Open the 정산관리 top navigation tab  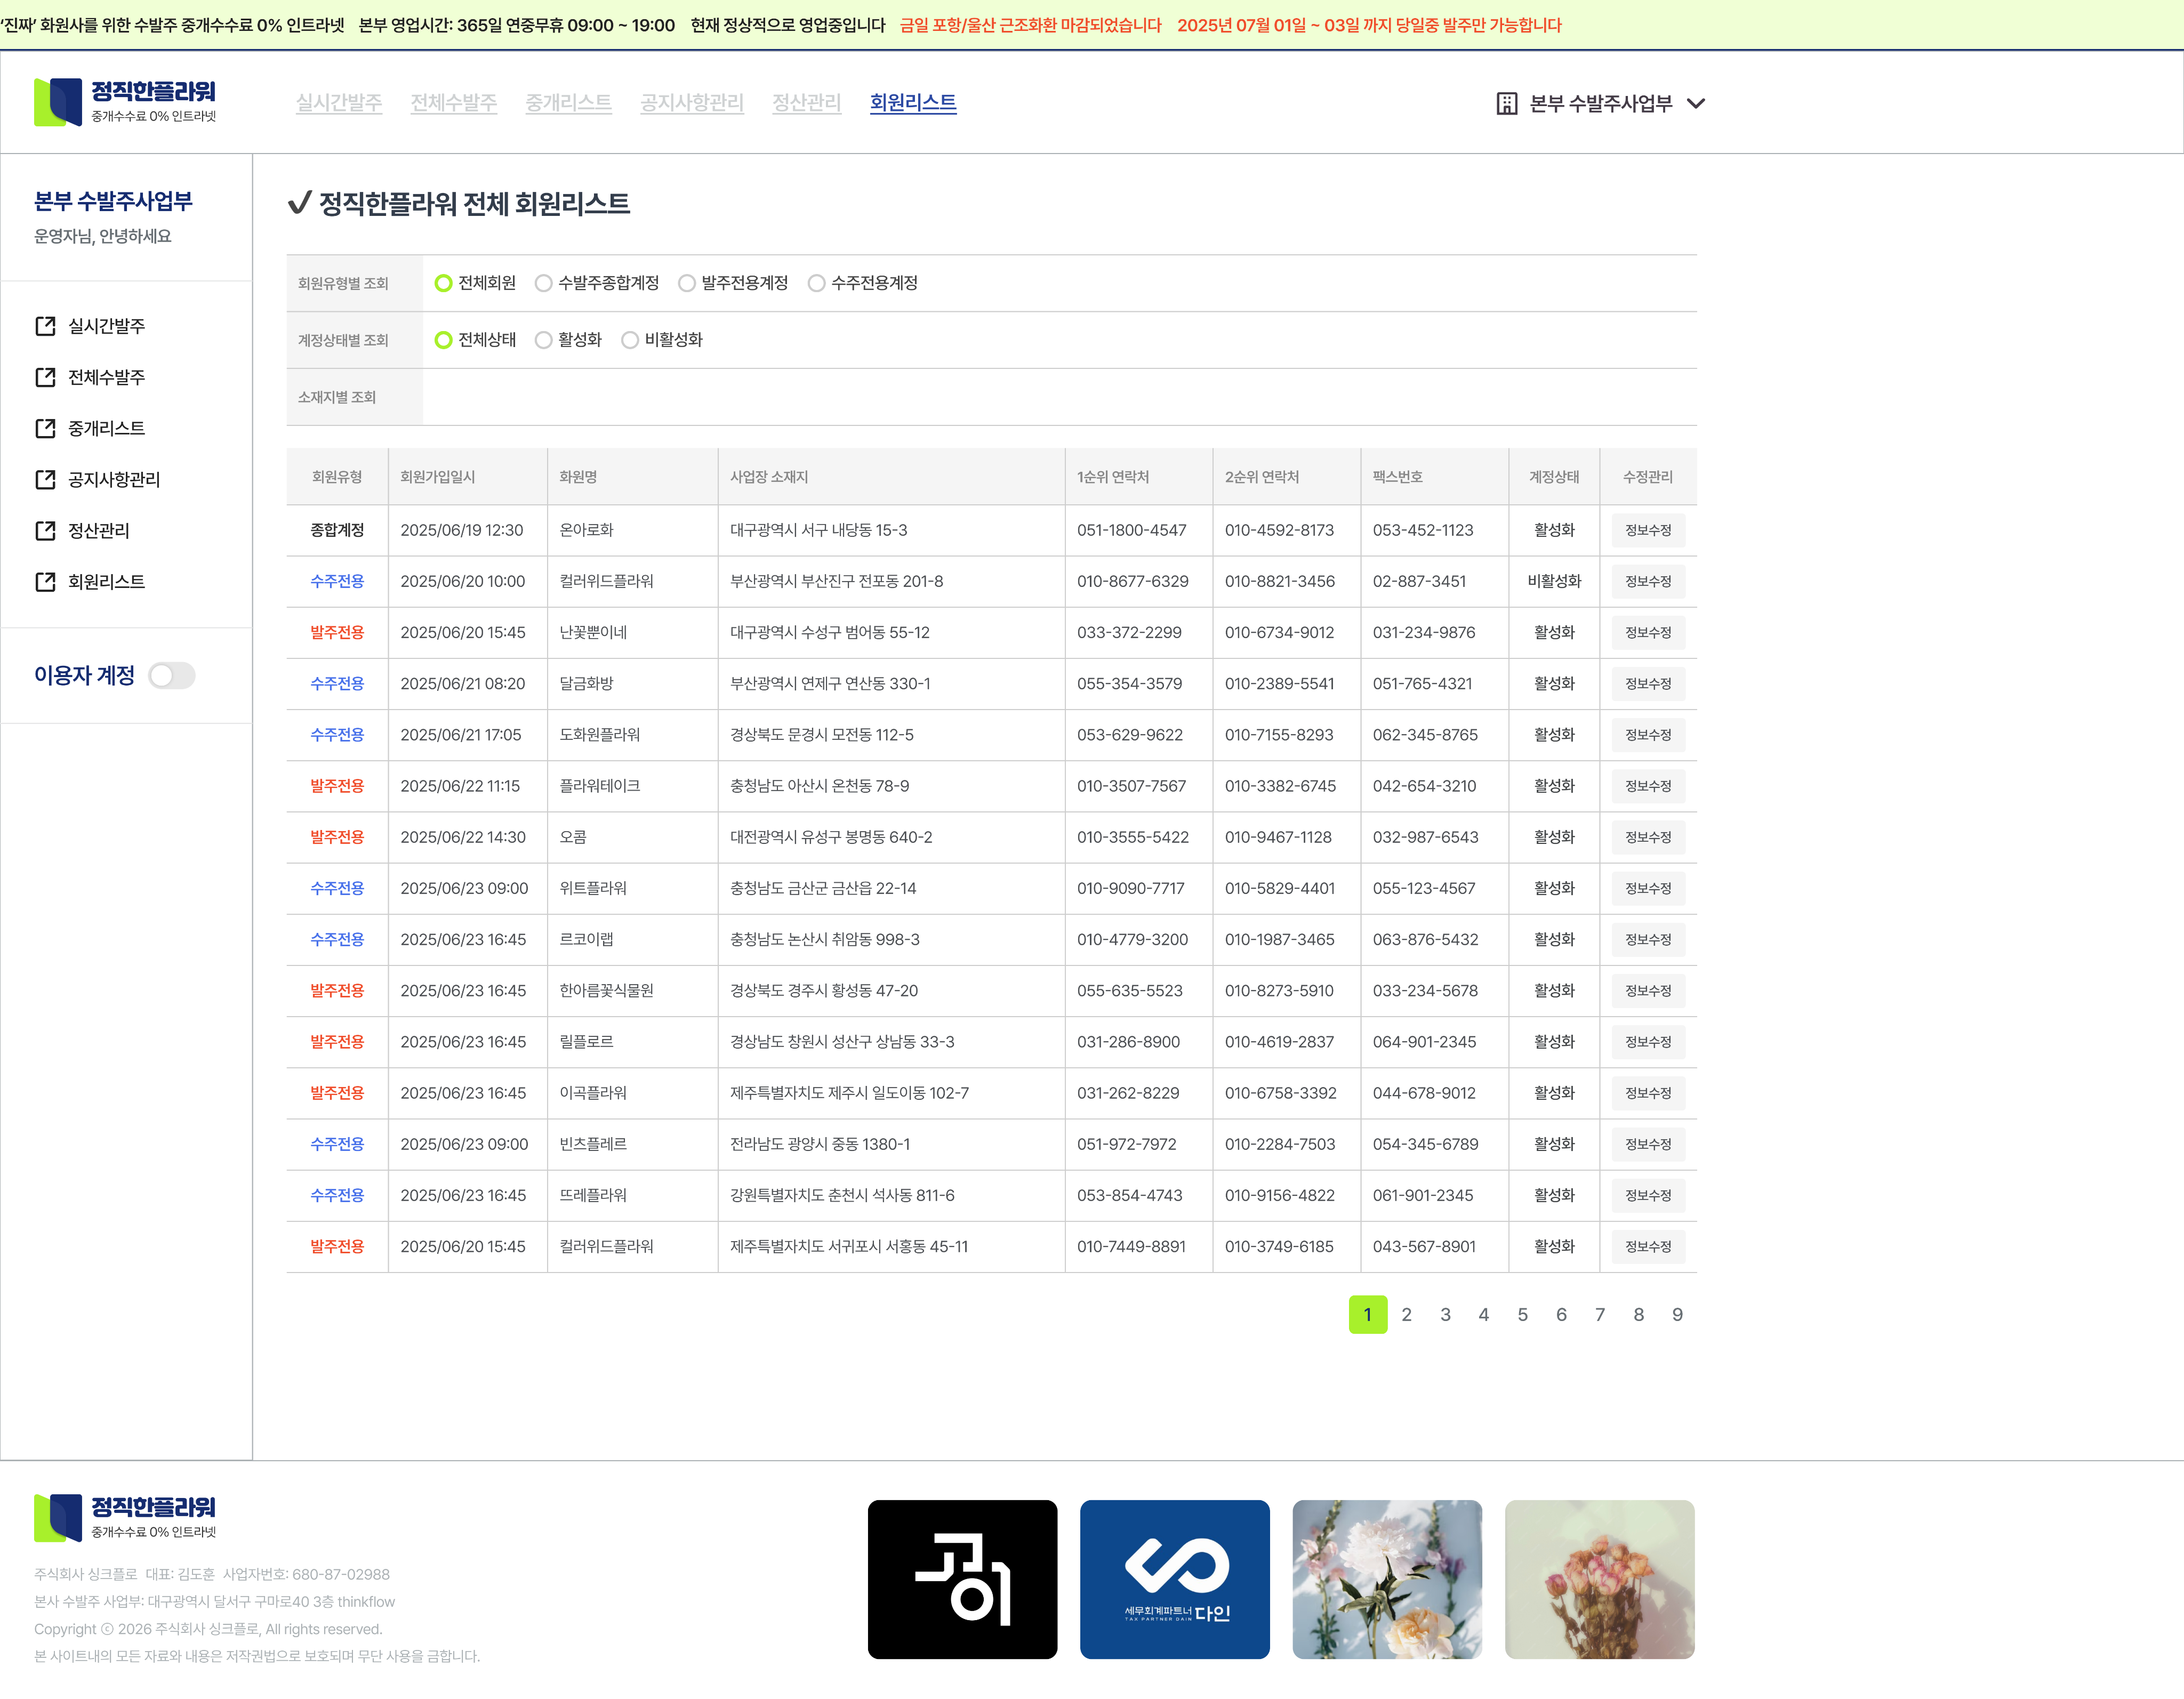[806, 102]
